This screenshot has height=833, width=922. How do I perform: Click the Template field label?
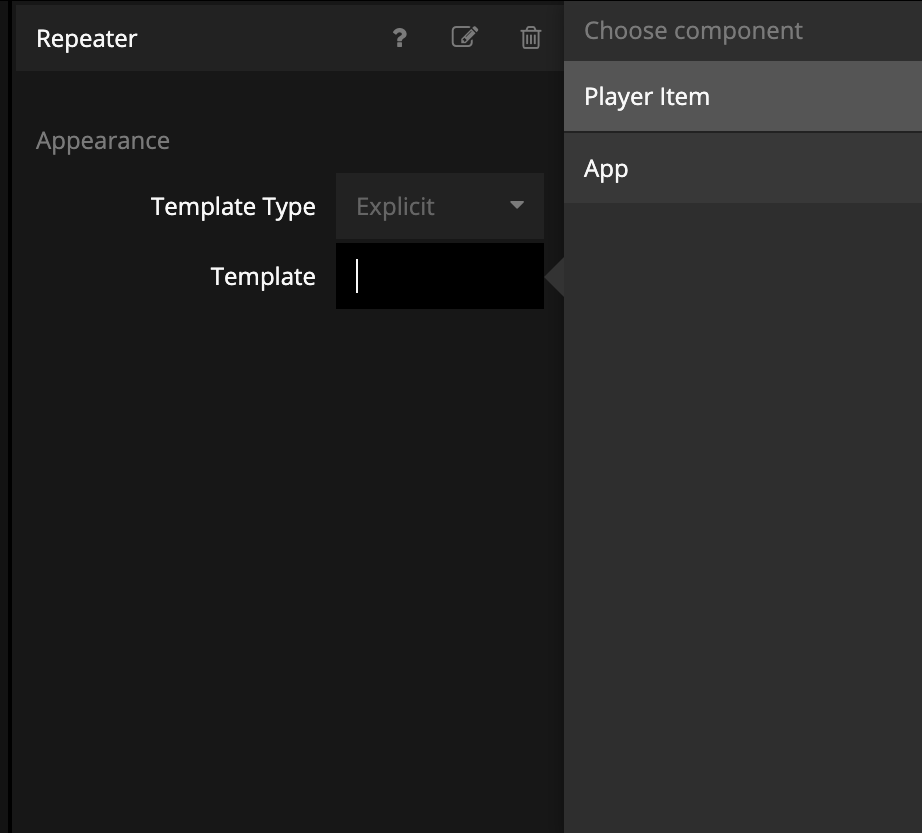pos(263,277)
